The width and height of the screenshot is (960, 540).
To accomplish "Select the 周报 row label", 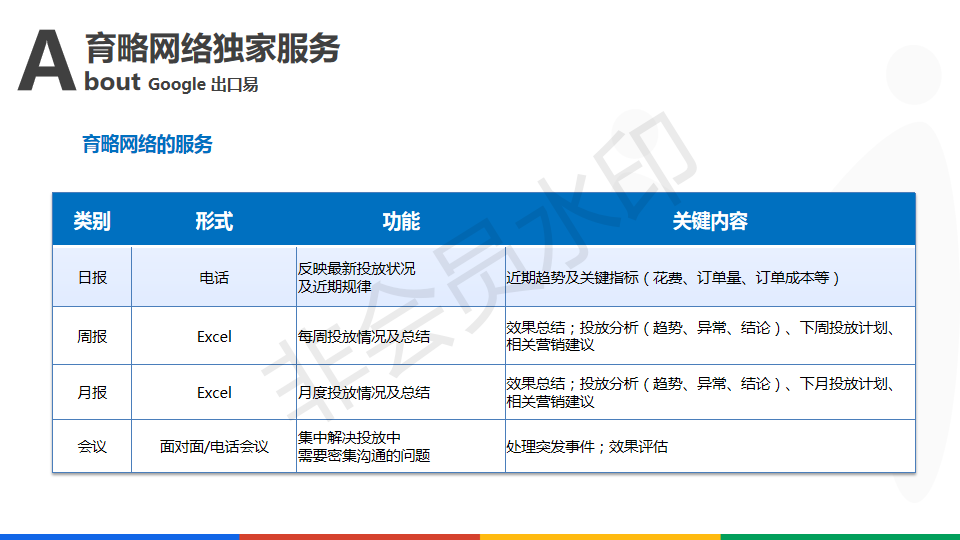I will (x=92, y=336).
